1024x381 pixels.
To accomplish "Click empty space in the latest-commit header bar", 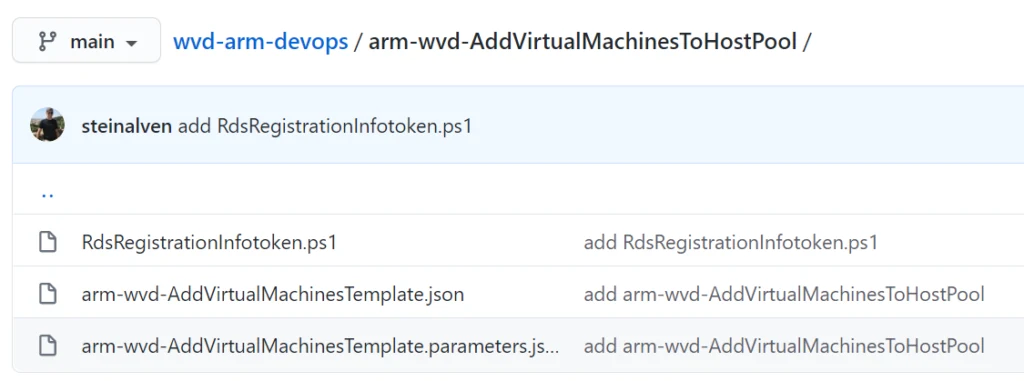I will click(751, 125).
